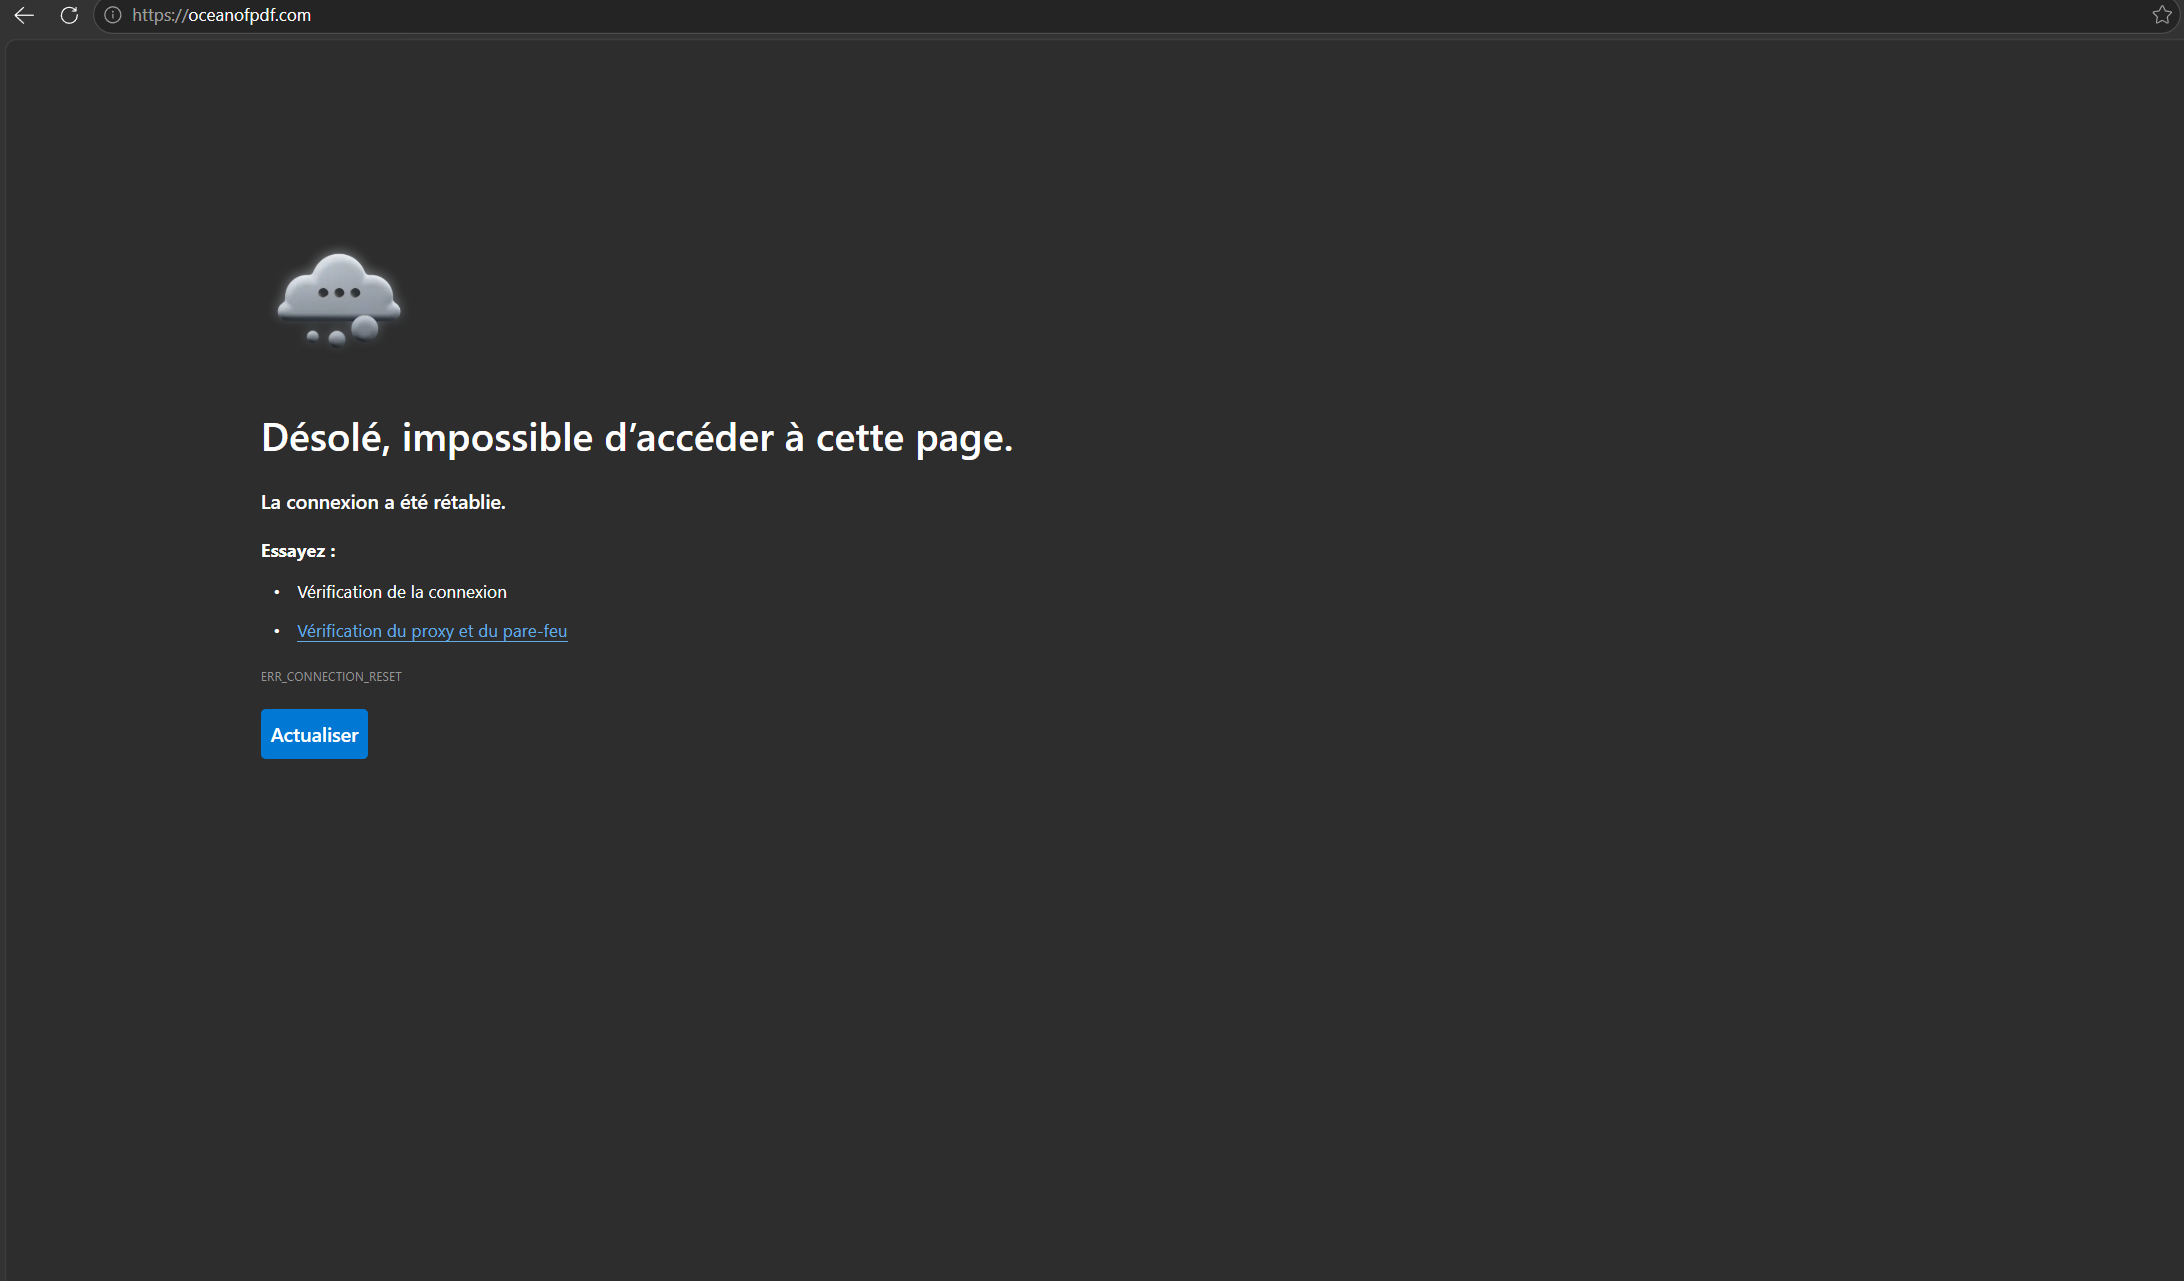Click the cloud error illustration
The height and width of the screenshot is (1281, 2184).
pos(339,299)
